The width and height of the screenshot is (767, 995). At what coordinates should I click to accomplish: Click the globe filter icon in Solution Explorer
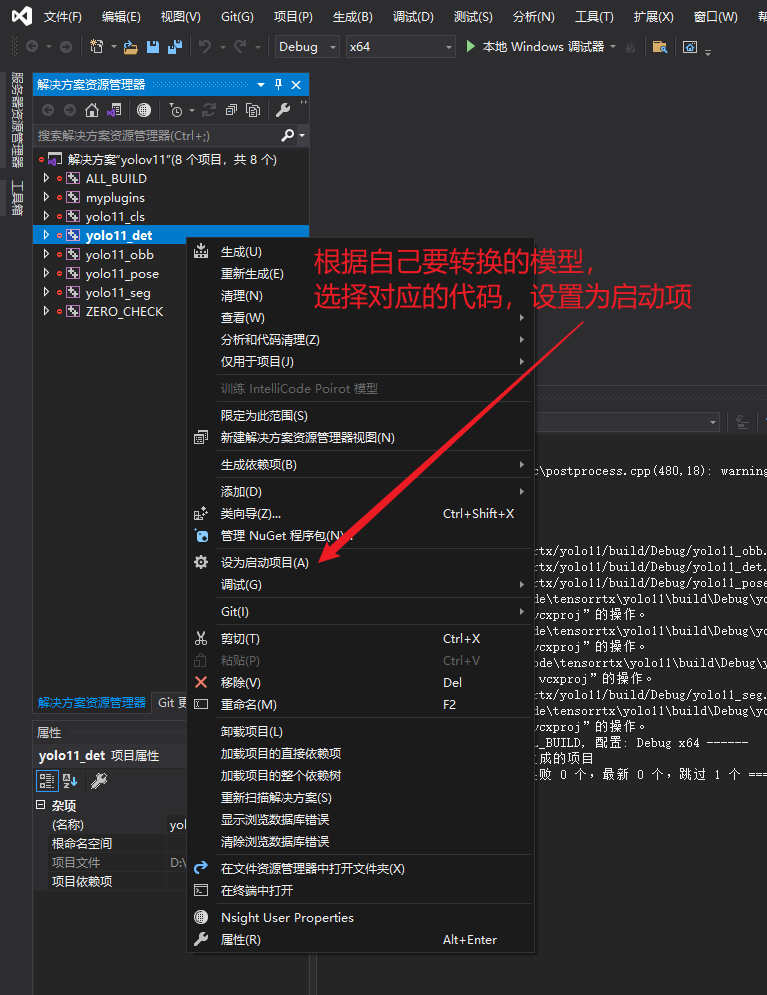[x=144, y=110]
